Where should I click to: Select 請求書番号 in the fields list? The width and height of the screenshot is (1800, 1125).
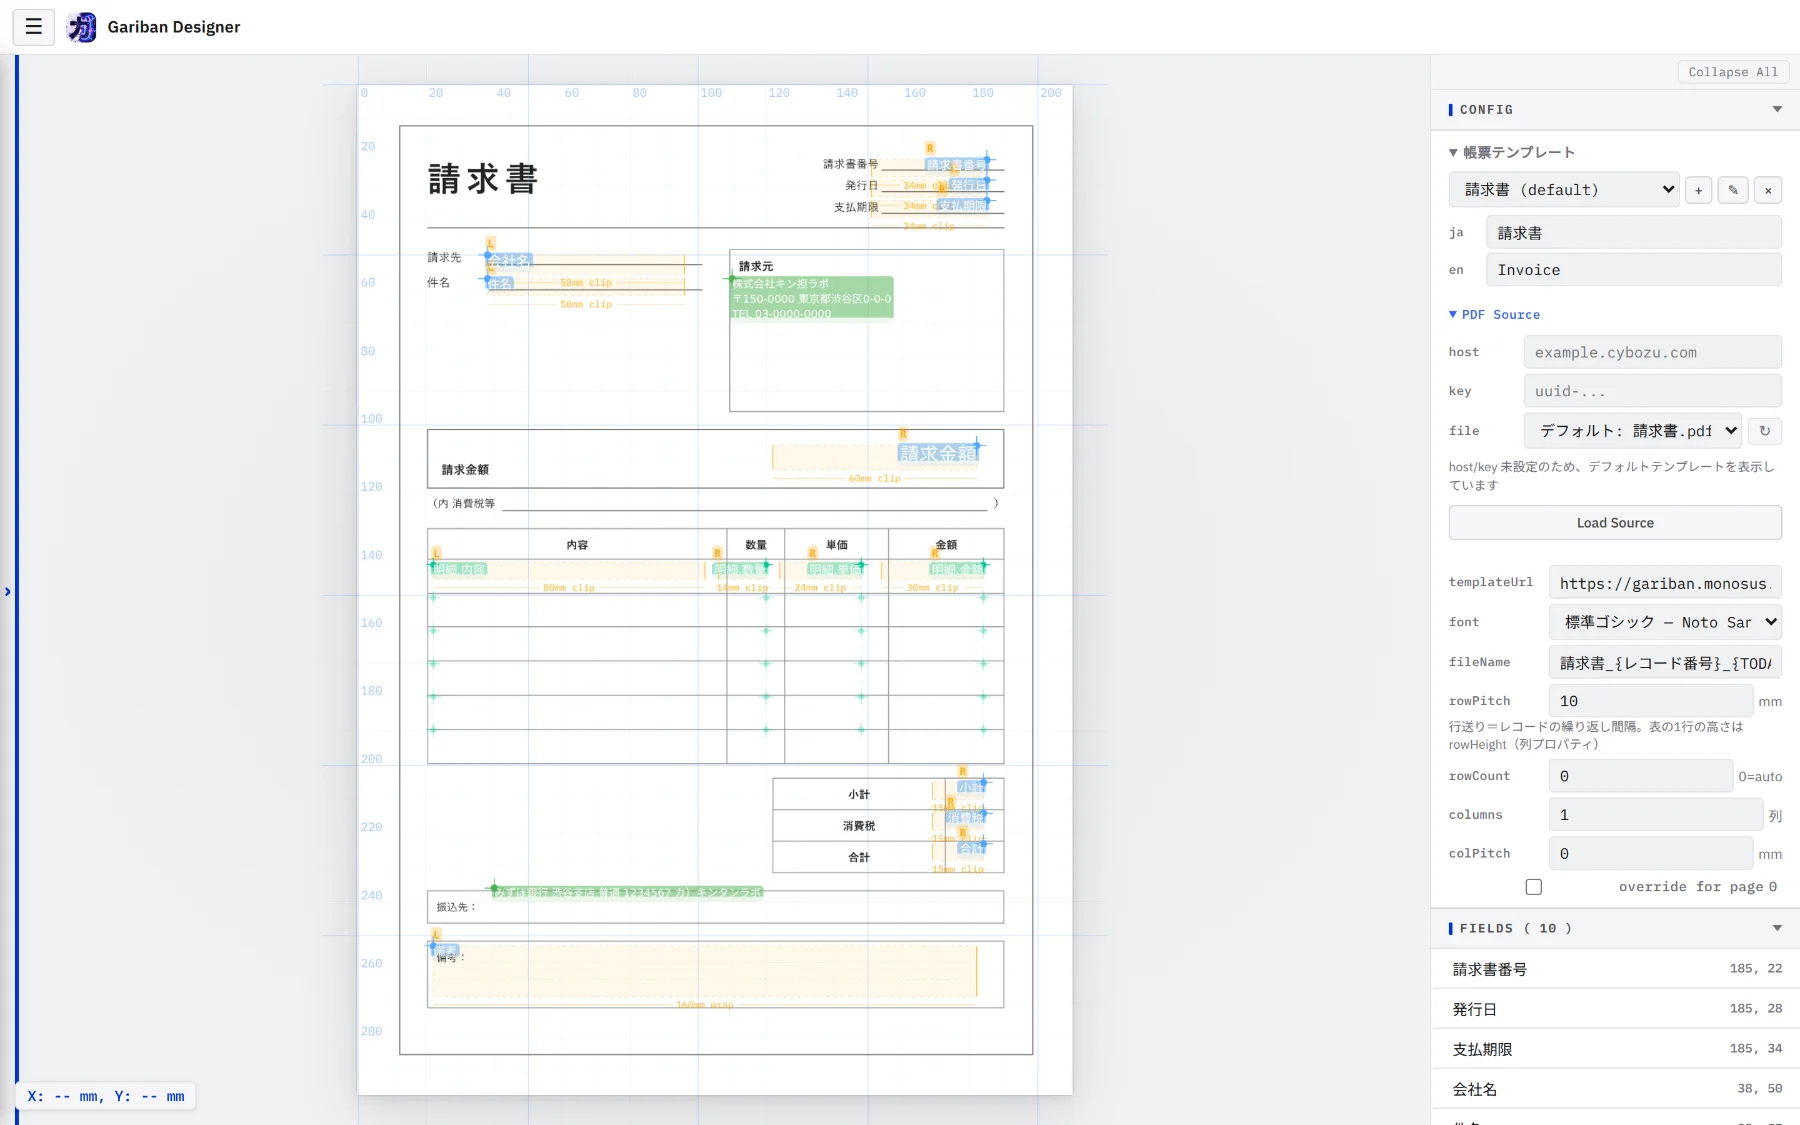[1615, 969]
